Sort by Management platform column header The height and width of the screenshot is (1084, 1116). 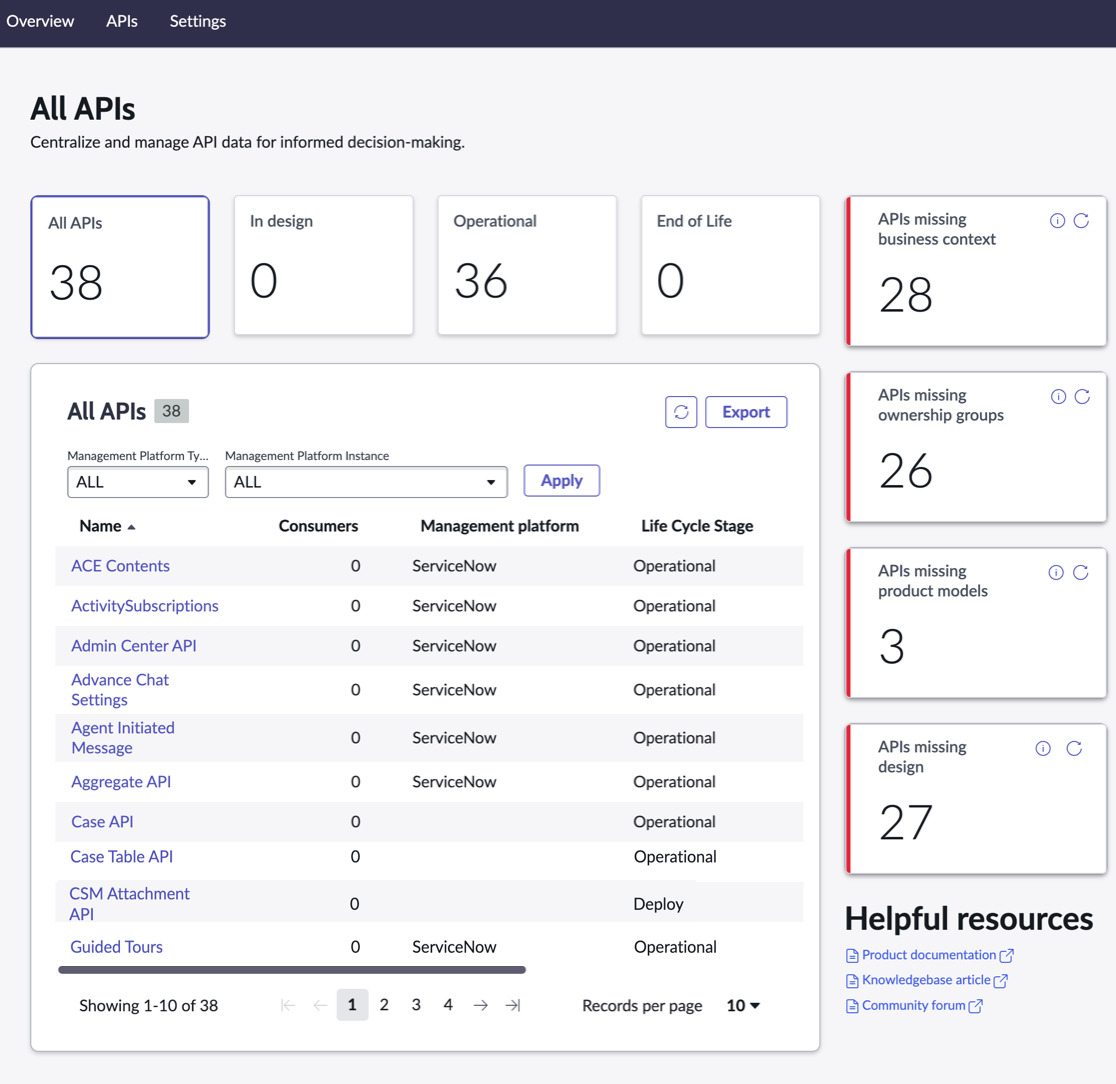(x=500, y=526)
